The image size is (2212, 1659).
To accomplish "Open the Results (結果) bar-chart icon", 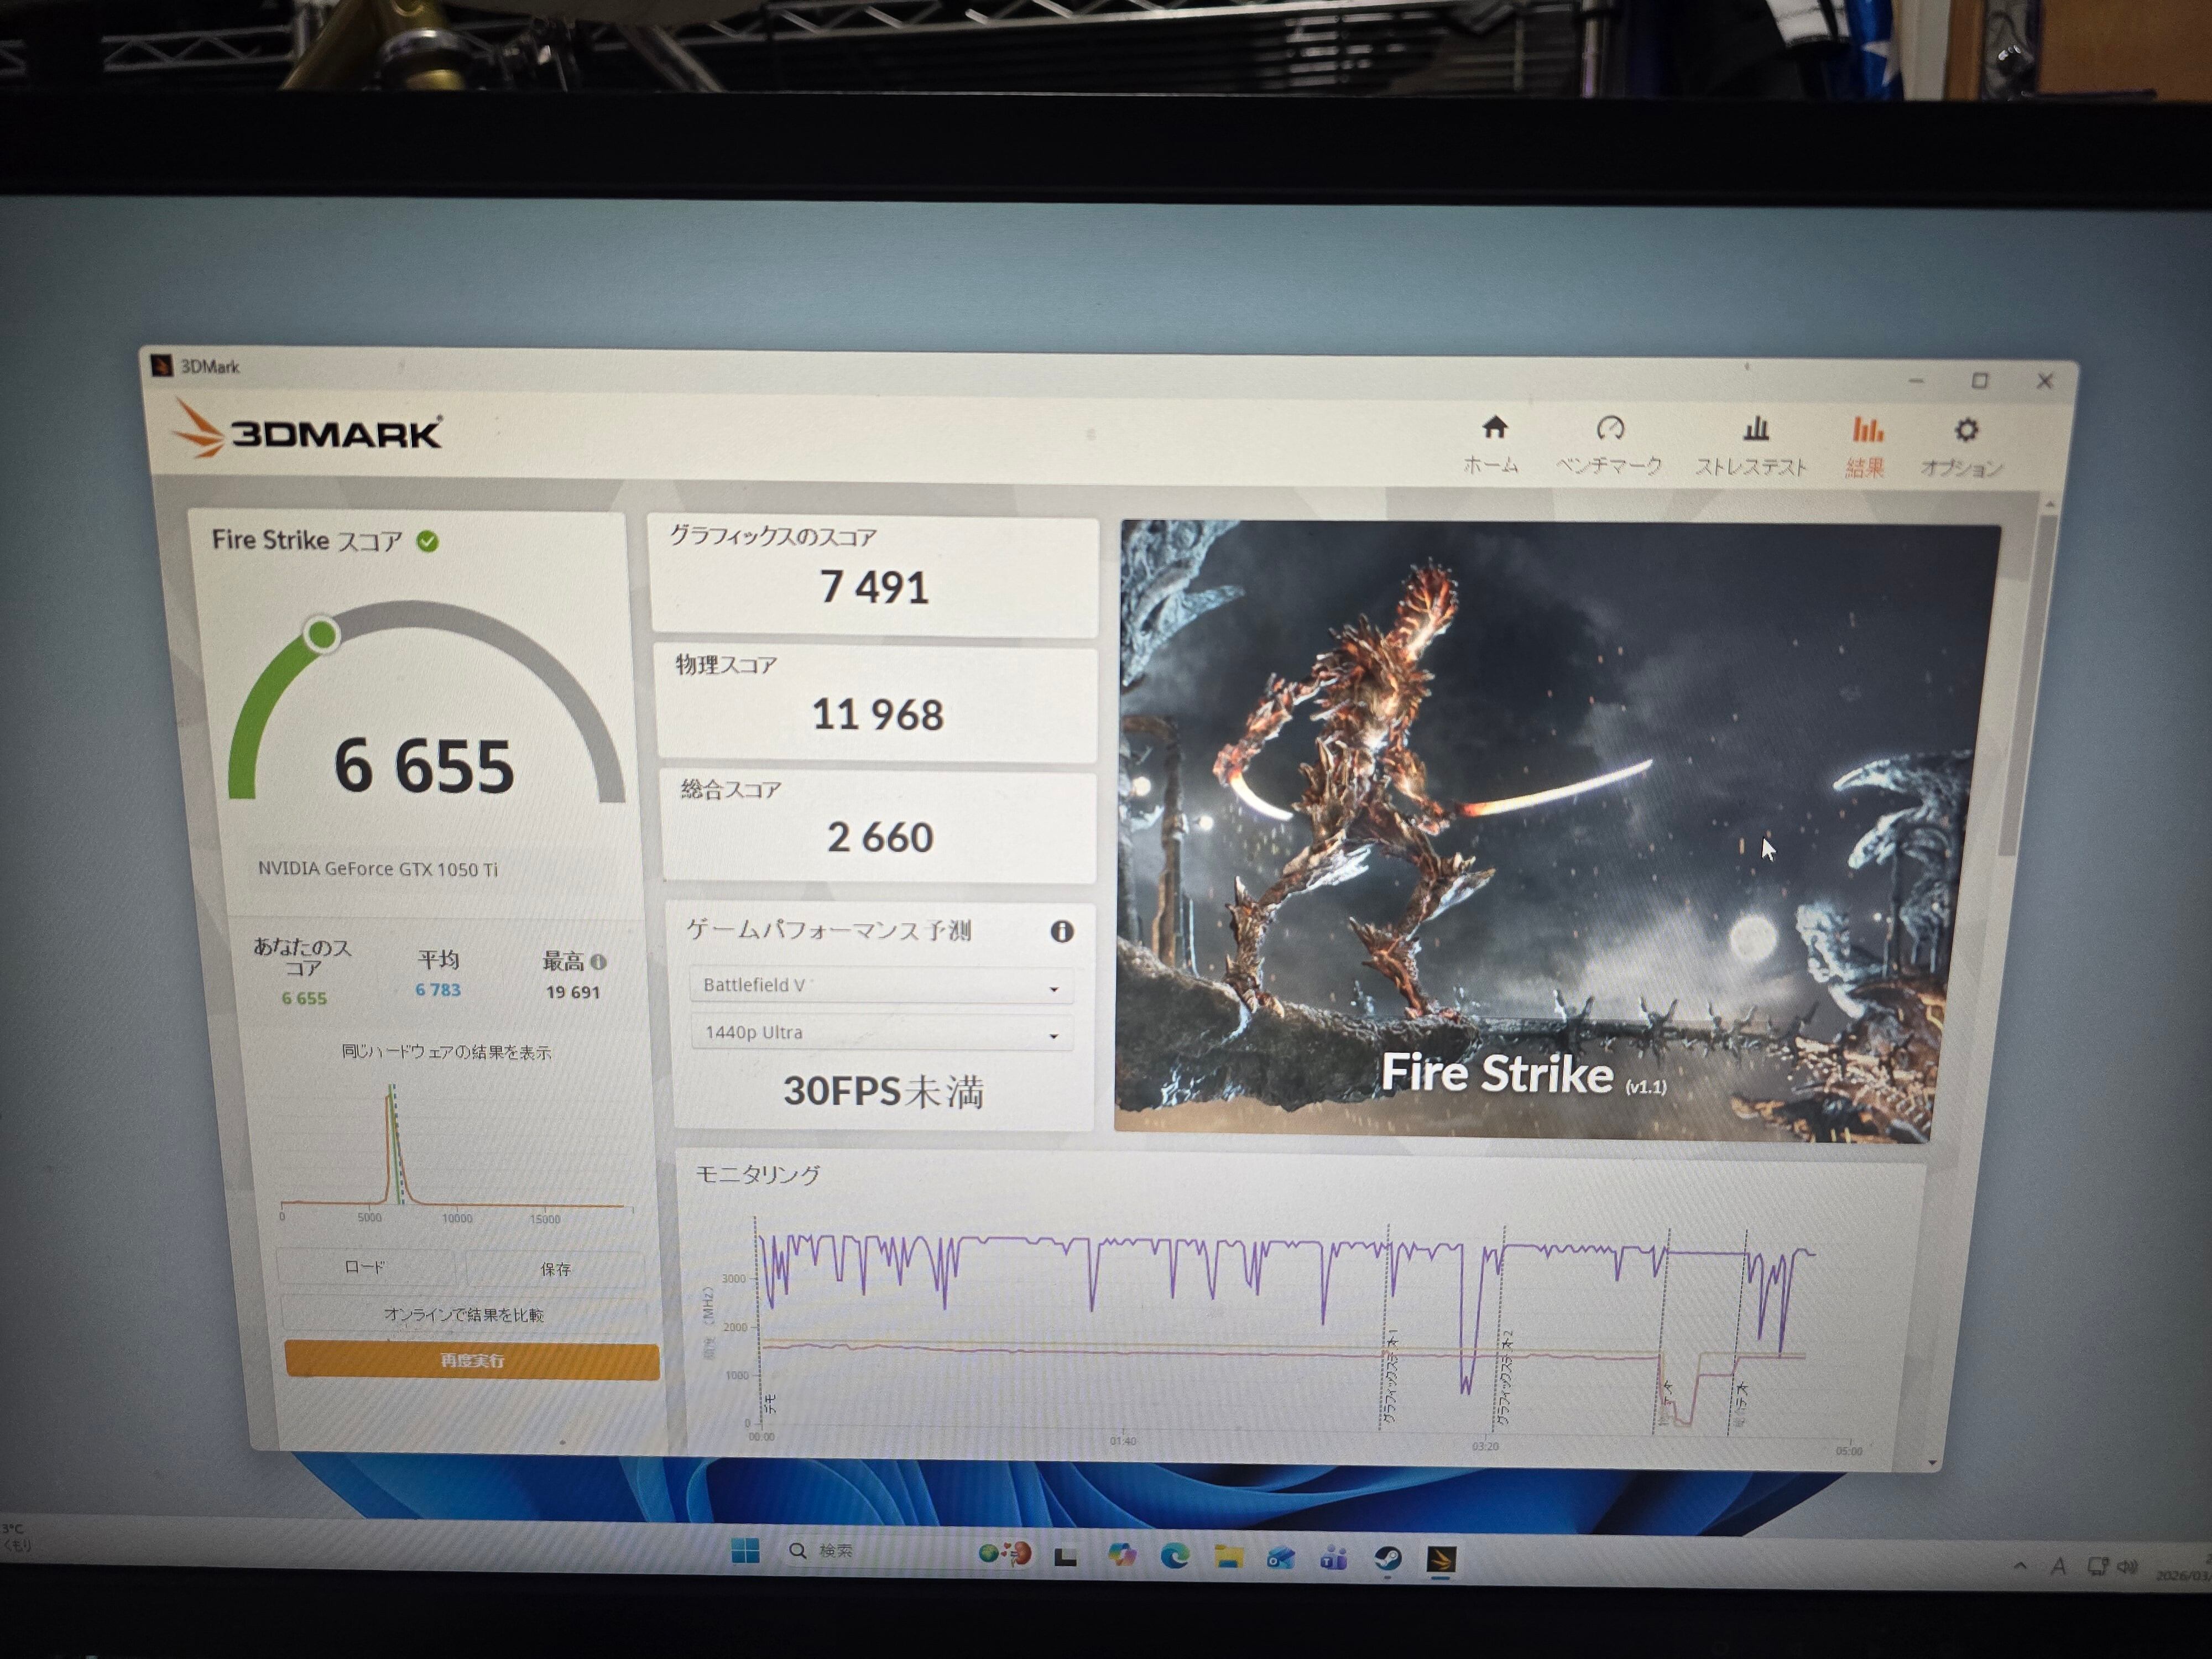I will tap(1866, 431).
